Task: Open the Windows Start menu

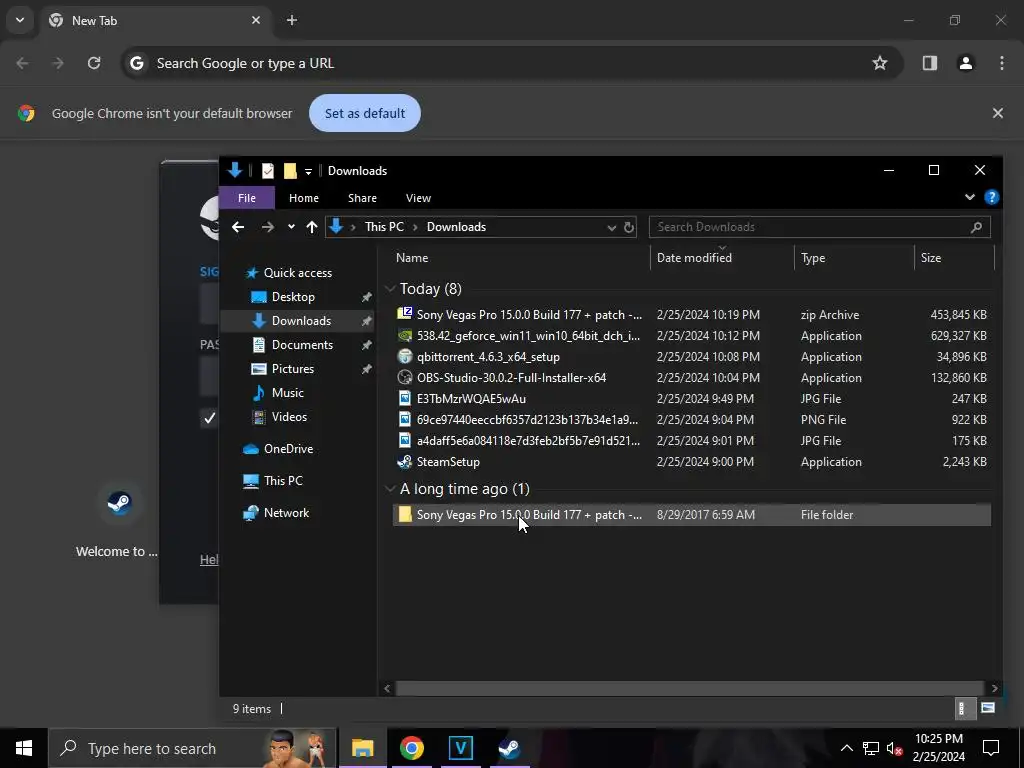Action: 24,748
